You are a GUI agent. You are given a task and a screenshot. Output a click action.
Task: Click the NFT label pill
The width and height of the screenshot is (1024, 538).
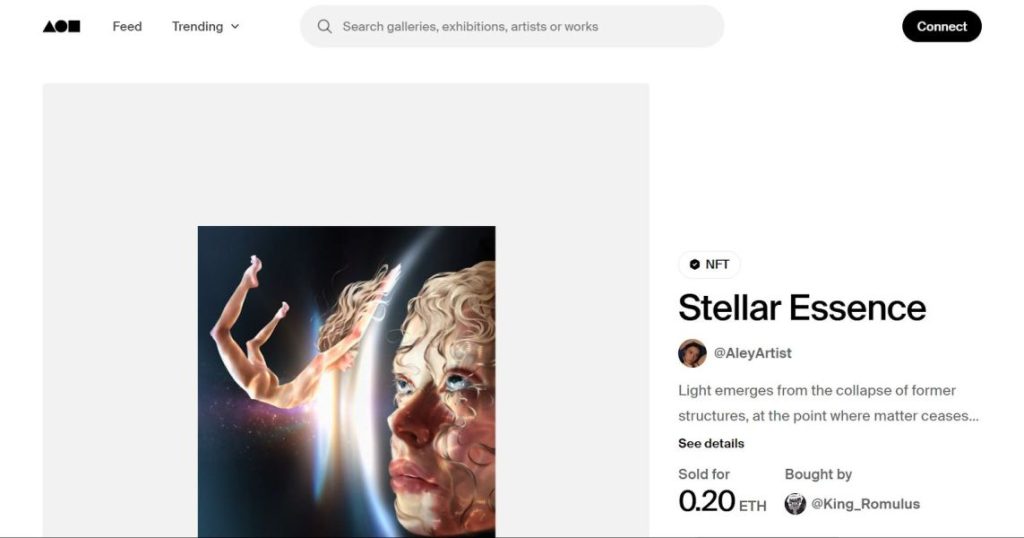[709, 264]
